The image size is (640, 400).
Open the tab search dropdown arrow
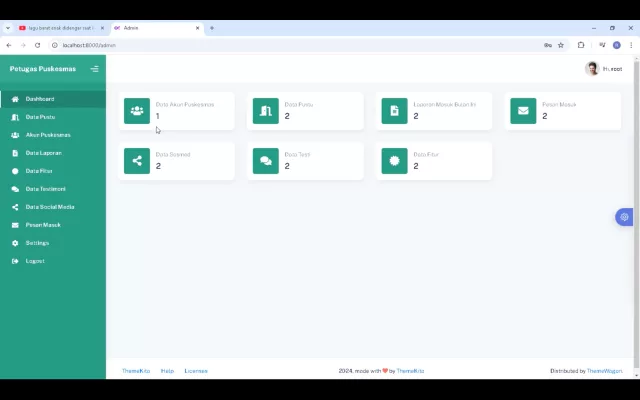click(x=8, y=28)
